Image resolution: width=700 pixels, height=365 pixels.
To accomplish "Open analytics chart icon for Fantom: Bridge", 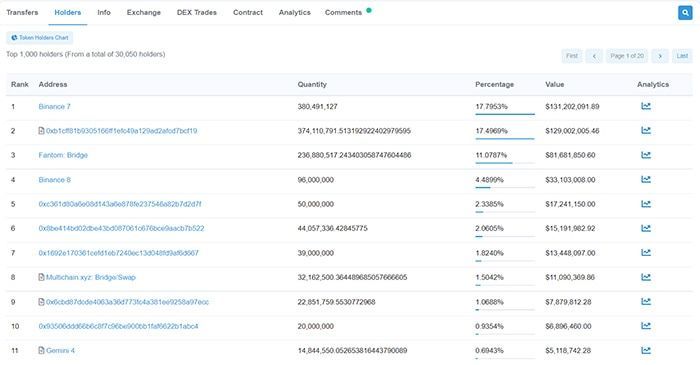I will 646,155.
